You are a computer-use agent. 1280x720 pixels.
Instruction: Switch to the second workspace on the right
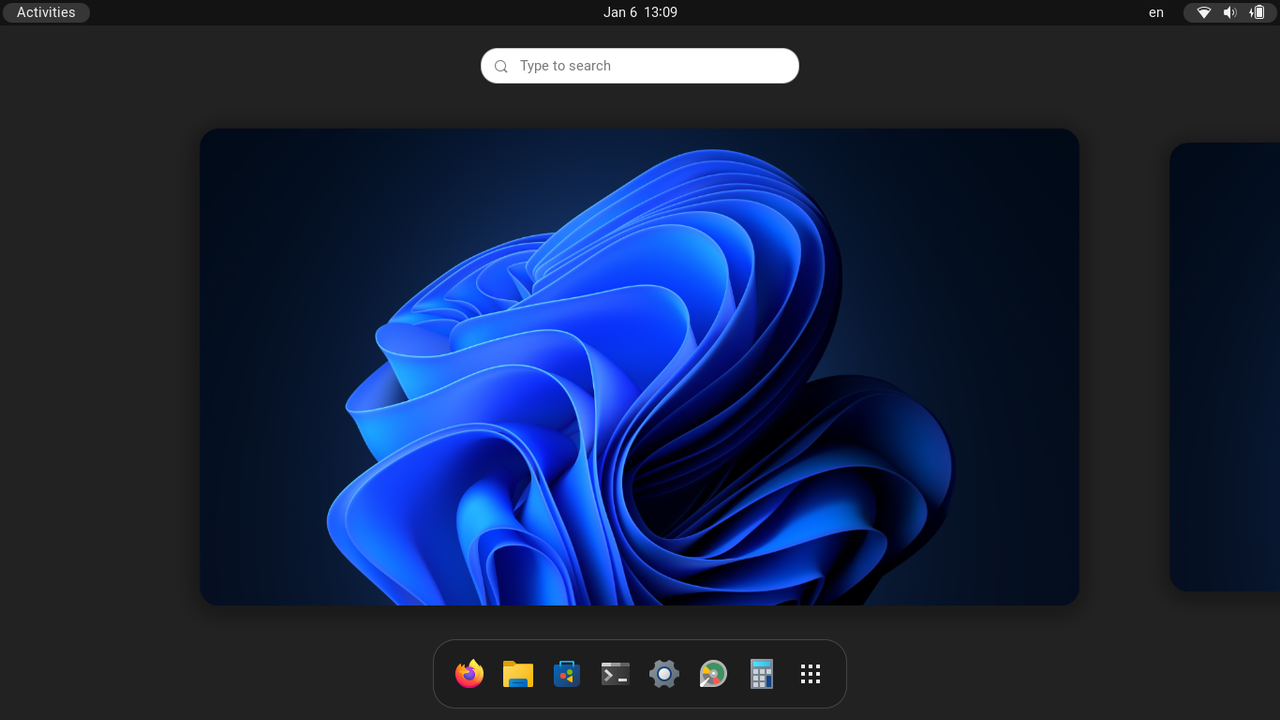pos(1225,367)
